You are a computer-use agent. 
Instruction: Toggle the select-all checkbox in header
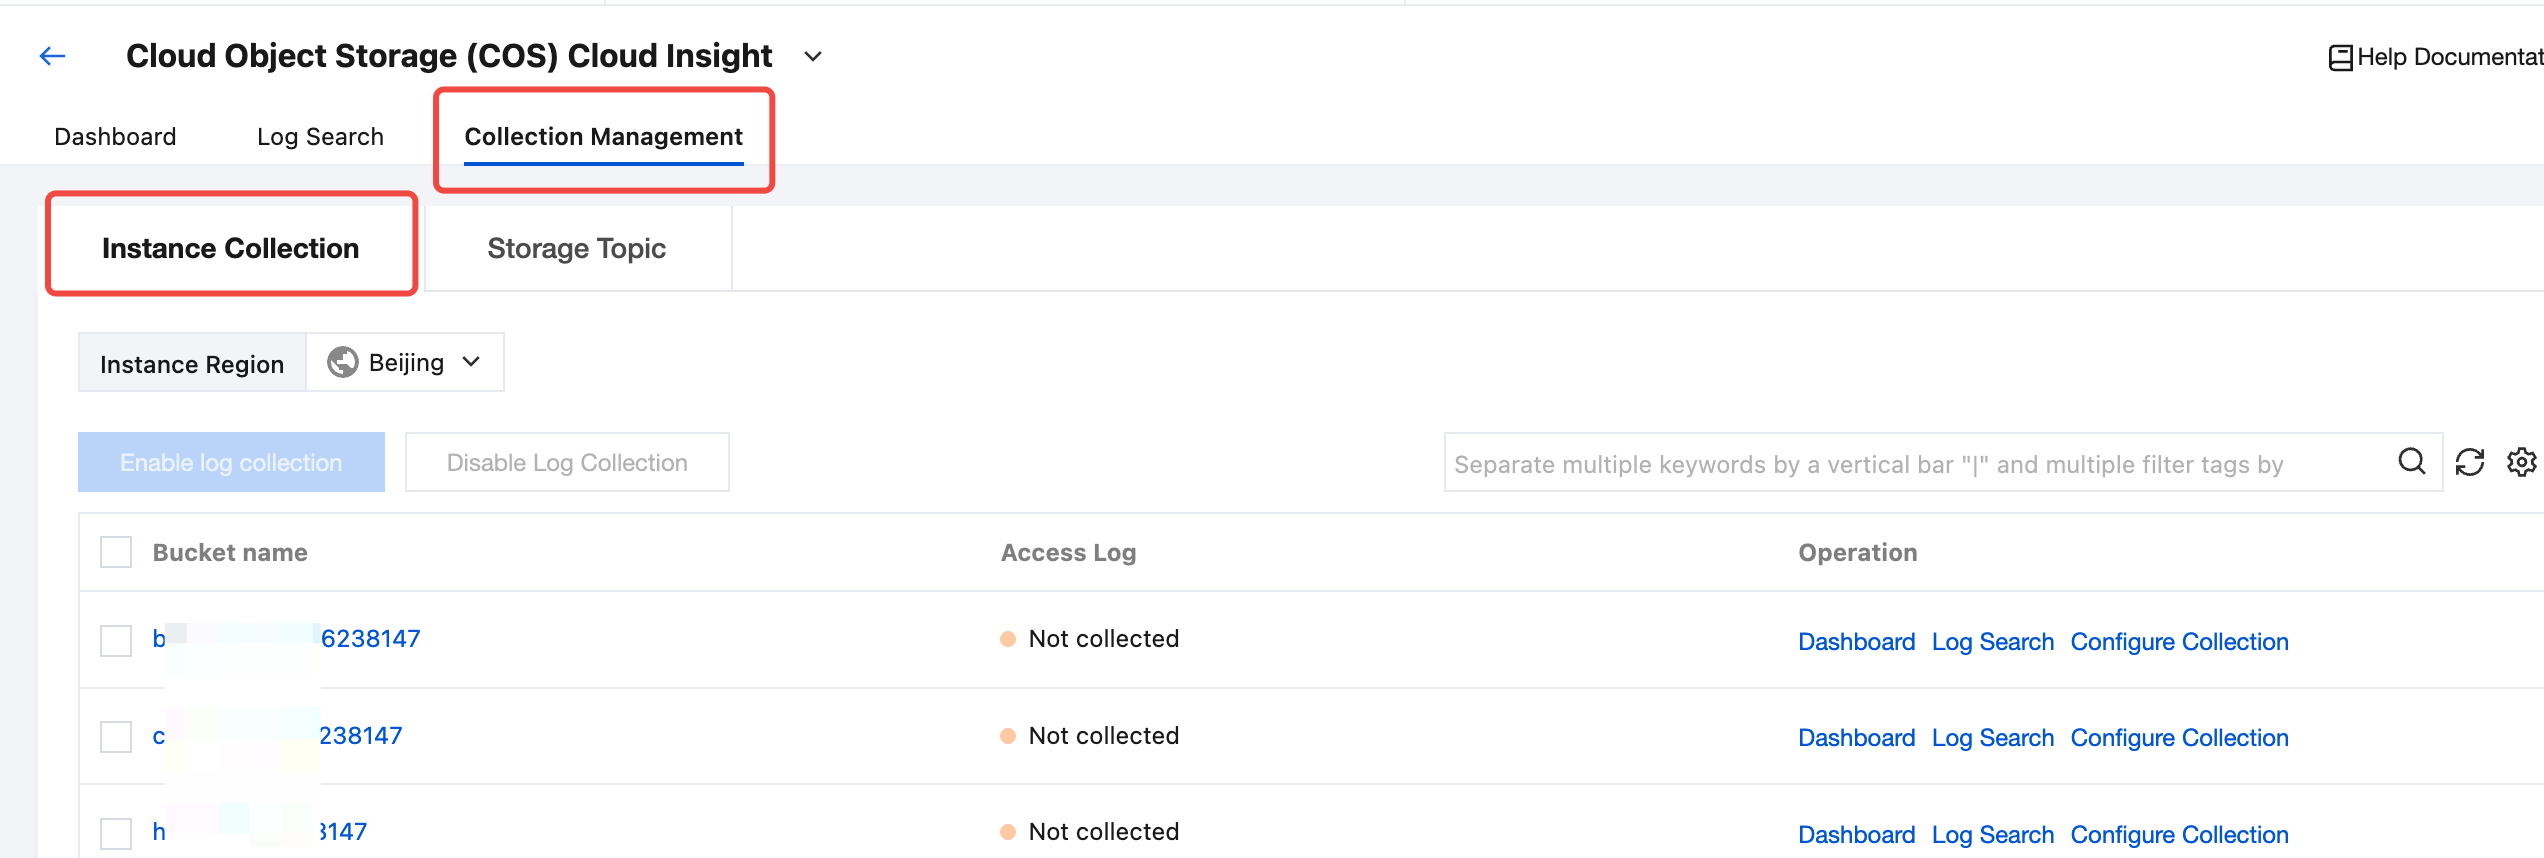116,552
